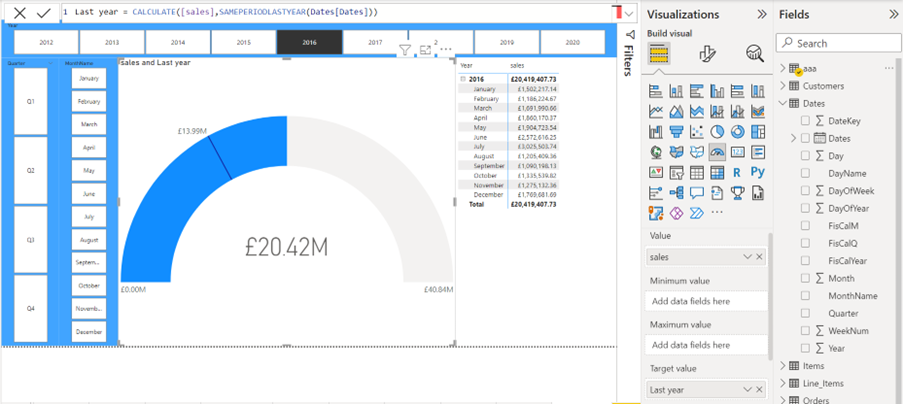Select 2020 in the Year slicer

(572, 43)
